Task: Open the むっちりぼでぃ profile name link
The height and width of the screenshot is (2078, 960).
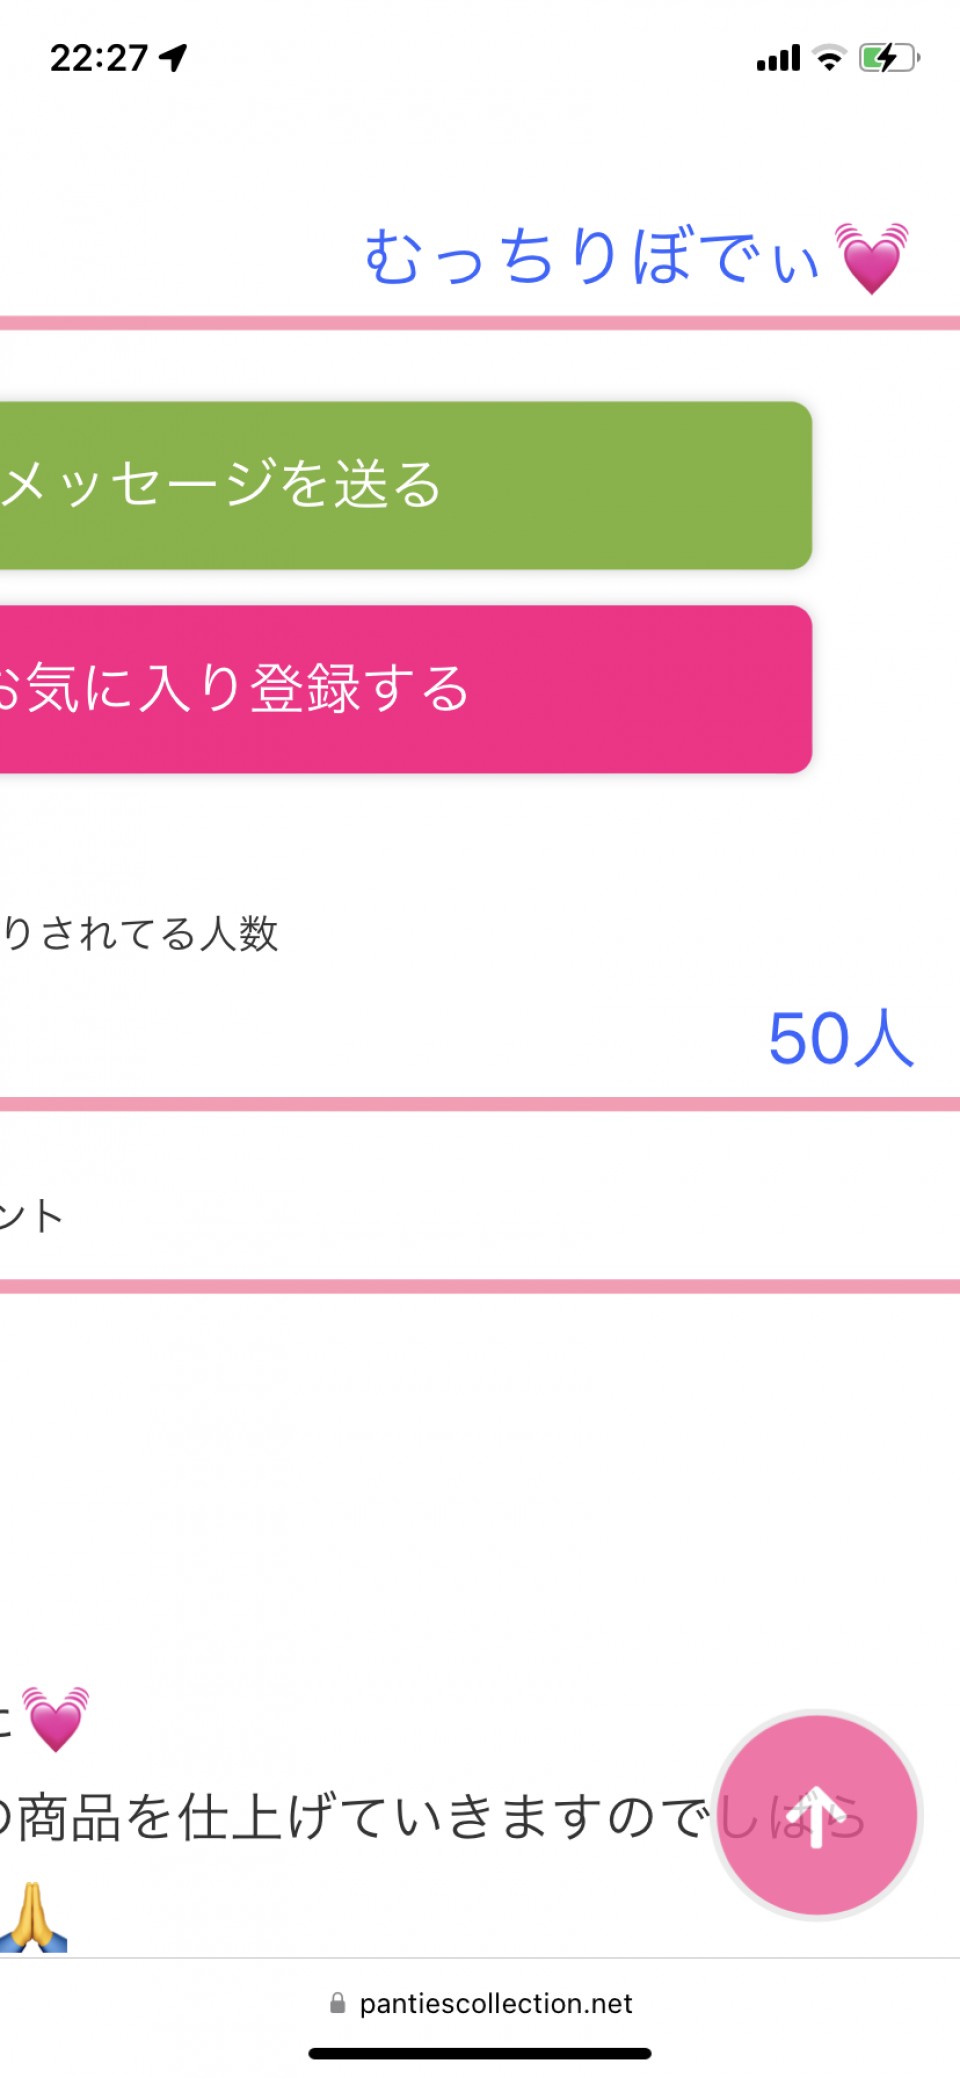Action: click(x=592, y=257)
